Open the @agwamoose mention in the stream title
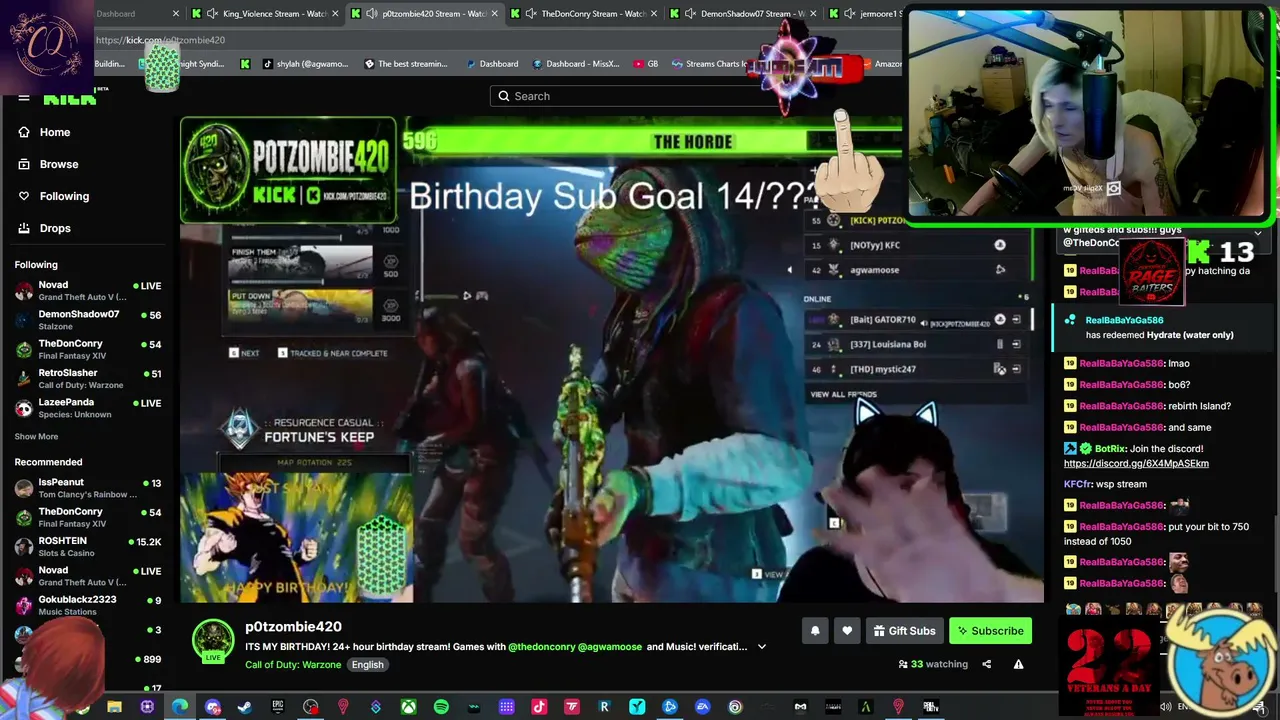The image size is (1280, 720). point(610,647)
